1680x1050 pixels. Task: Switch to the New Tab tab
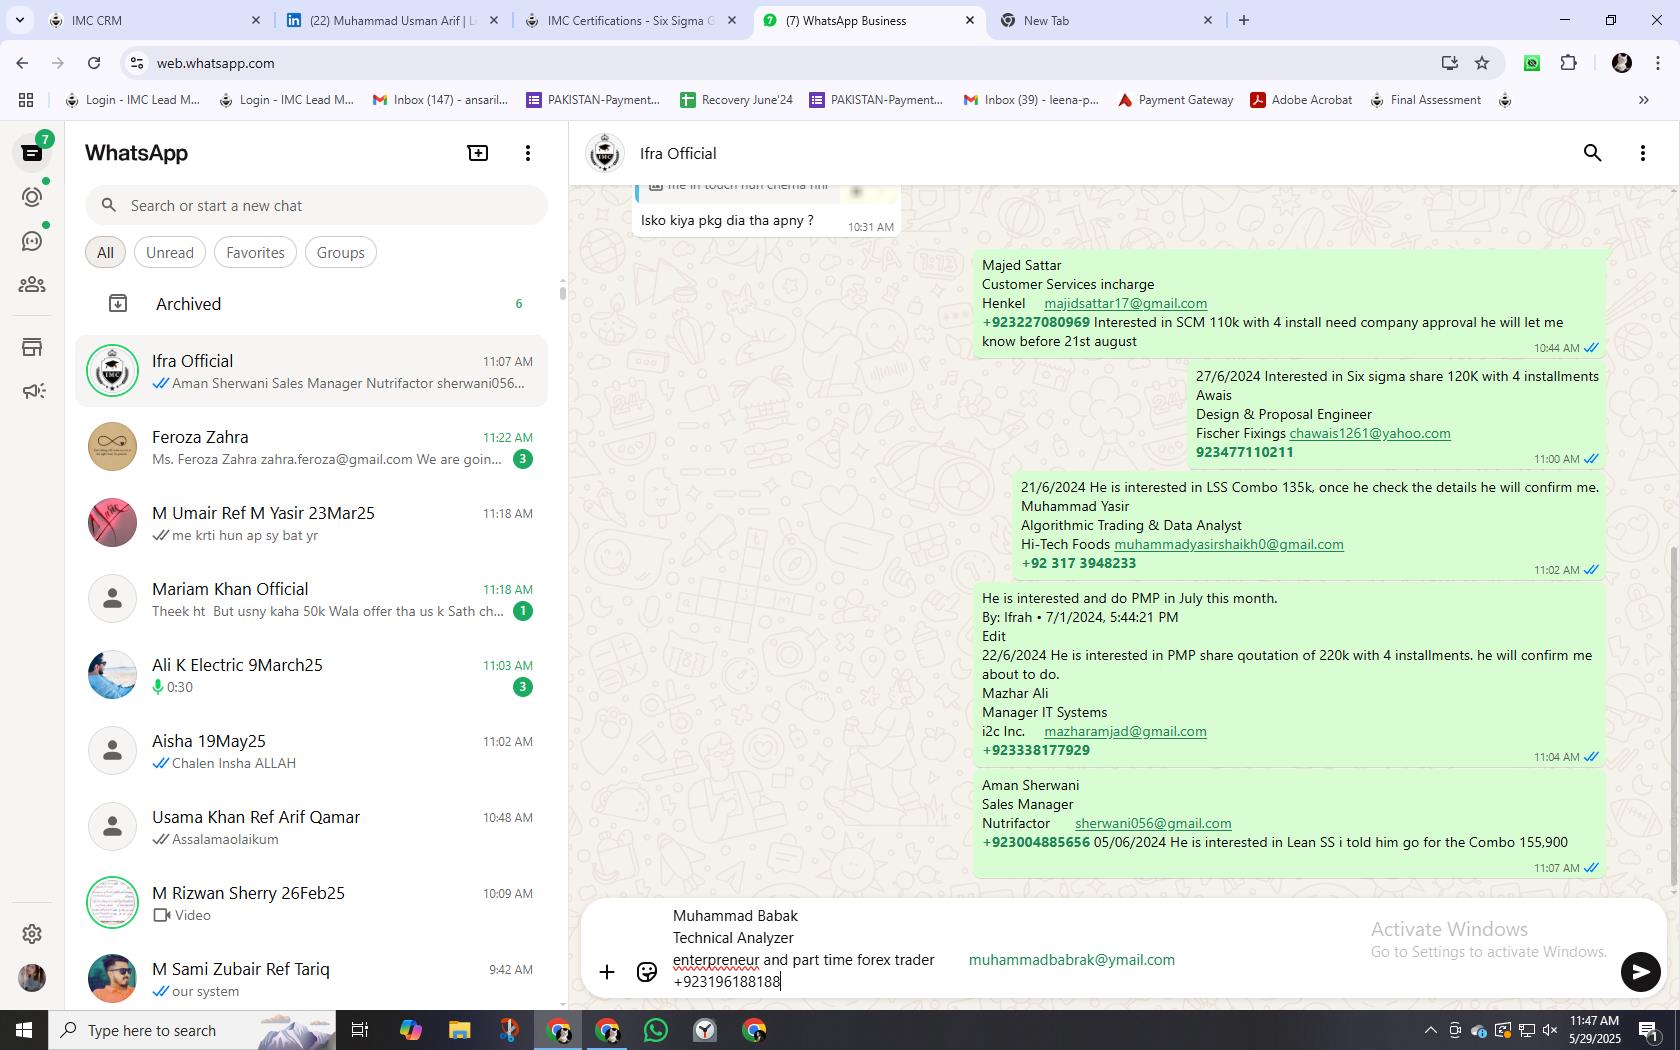pos(1106,20)
